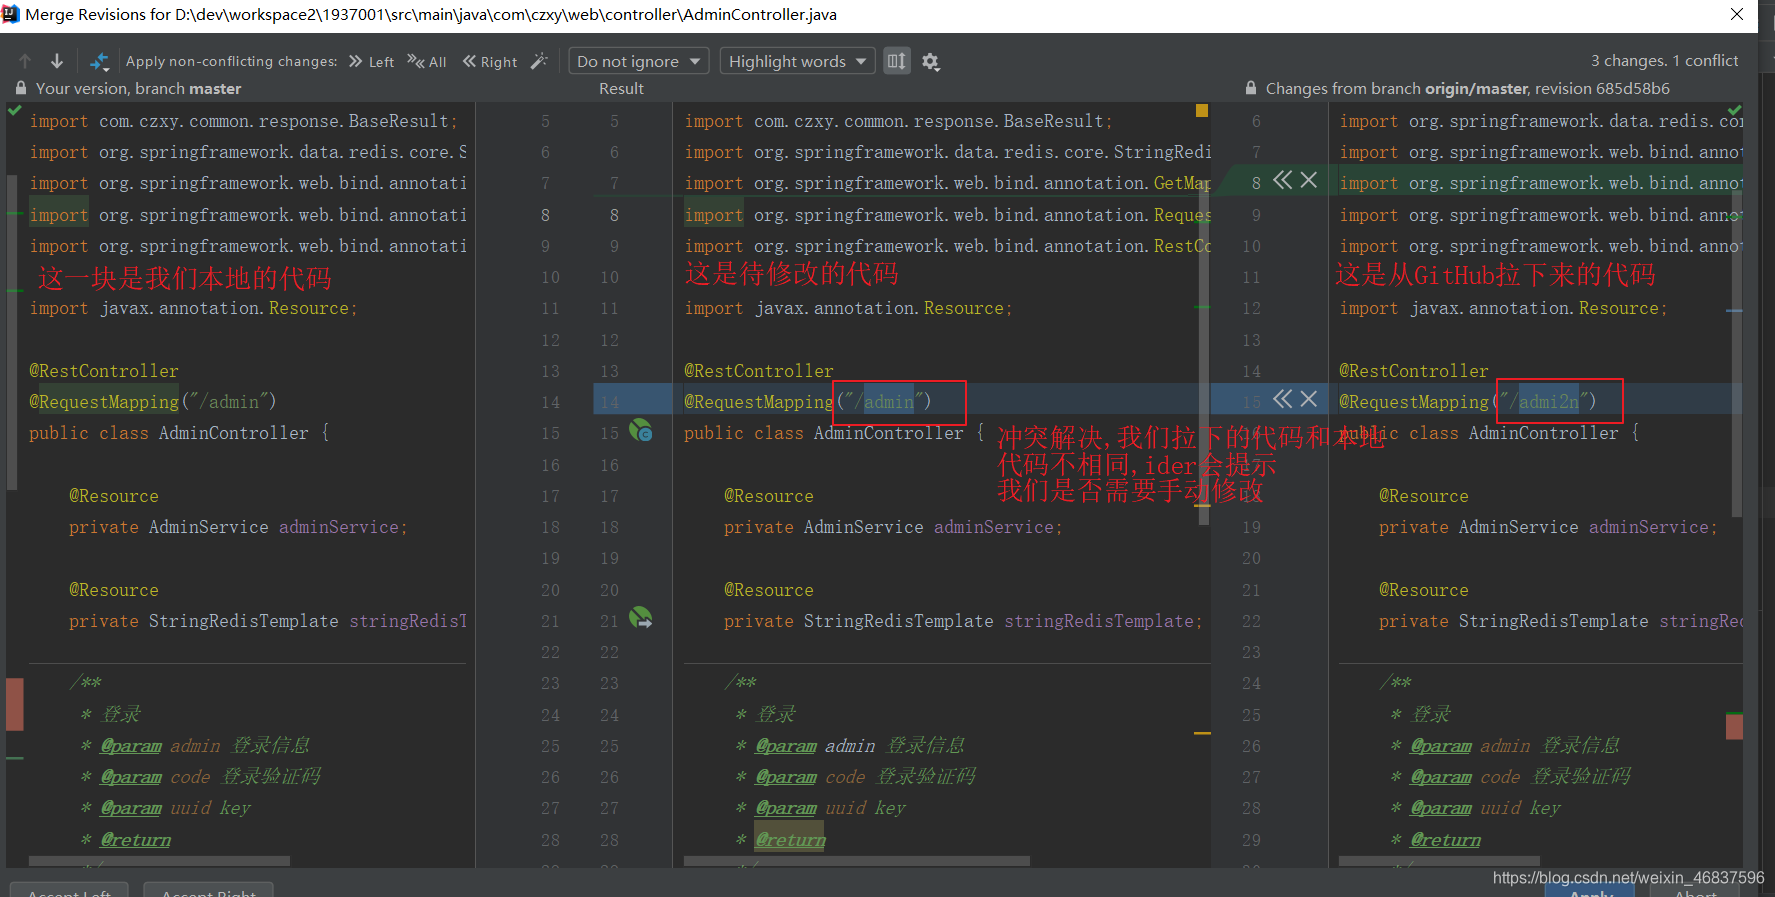Screen dimensions: 1775x897
Task: Click green checkmark in right pane corner
Action: point(1735,110)
